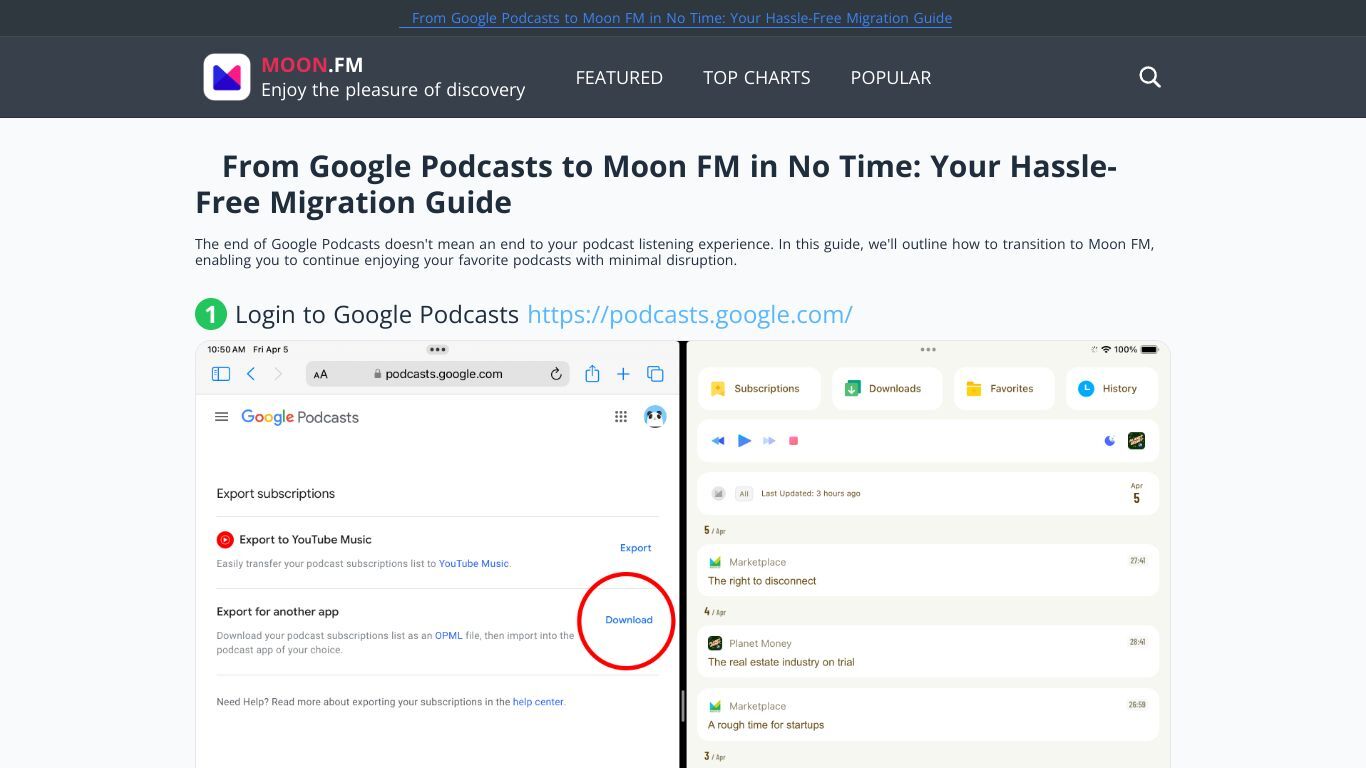Open episode The right to disconnect
Screen dimensions: 1366x768
pos(928,572)
